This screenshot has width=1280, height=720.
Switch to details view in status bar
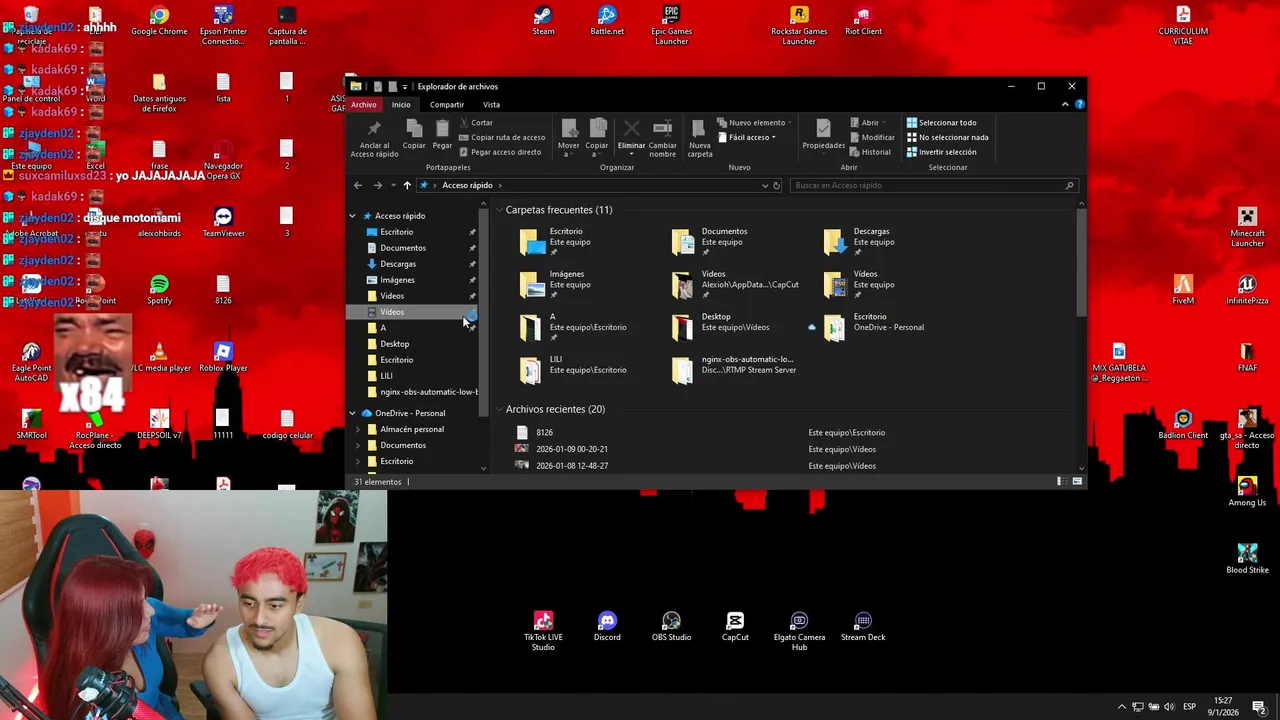[1060, 482]
